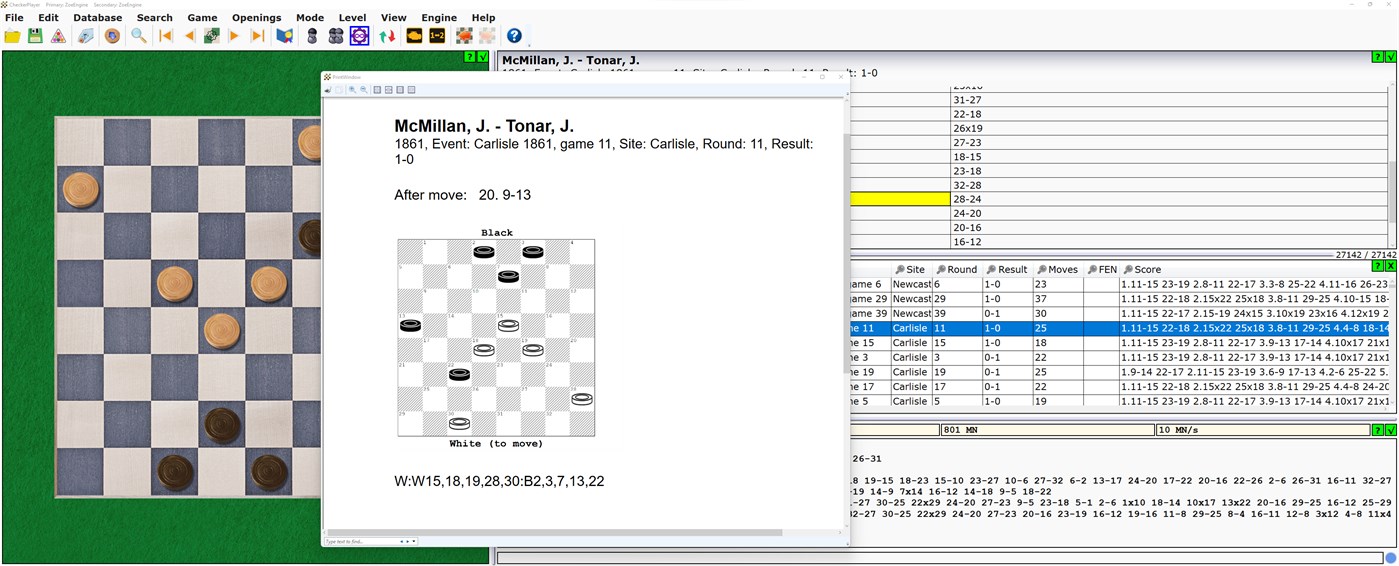
Task: Click the first page layout icon in PrintWindow
Action: tap(377, 90)
